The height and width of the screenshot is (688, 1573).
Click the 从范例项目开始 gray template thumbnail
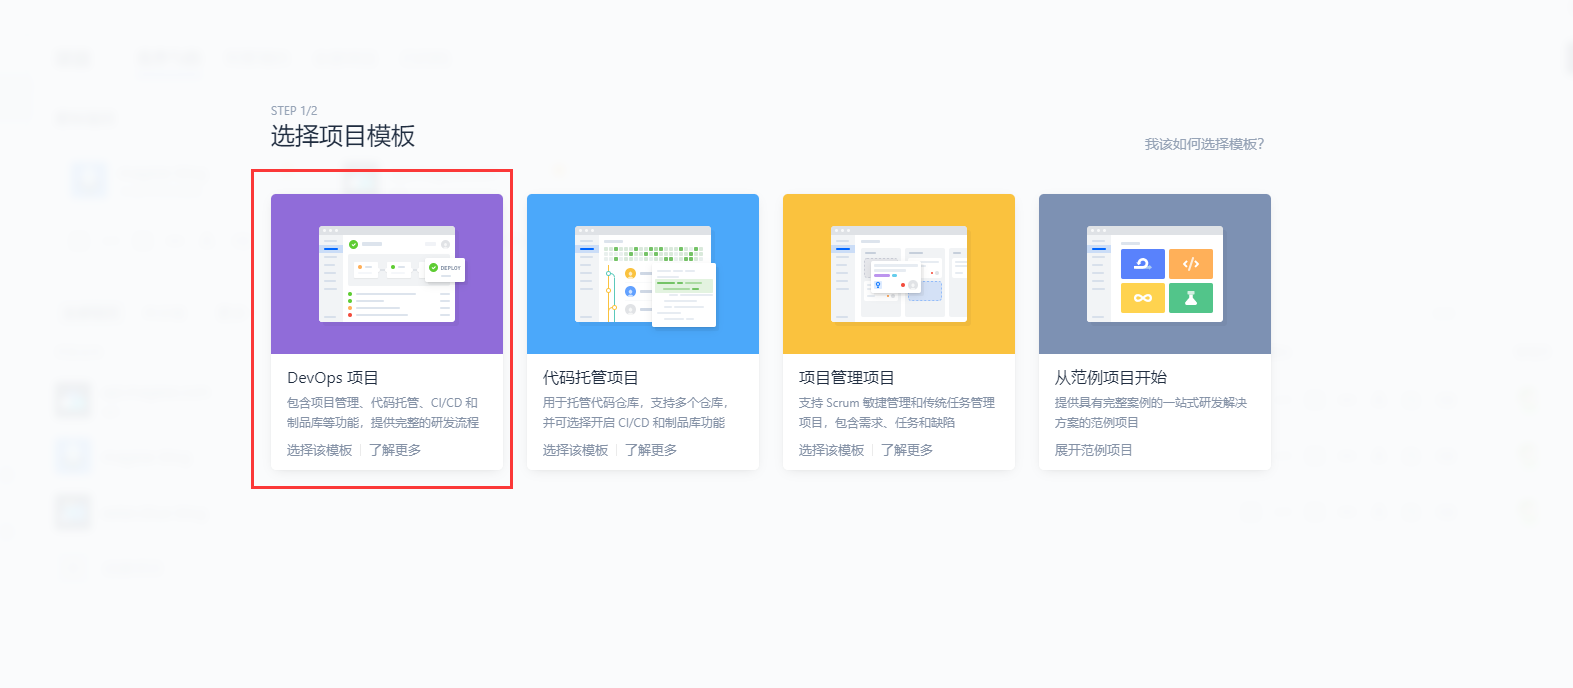[x=1155, y=274]
